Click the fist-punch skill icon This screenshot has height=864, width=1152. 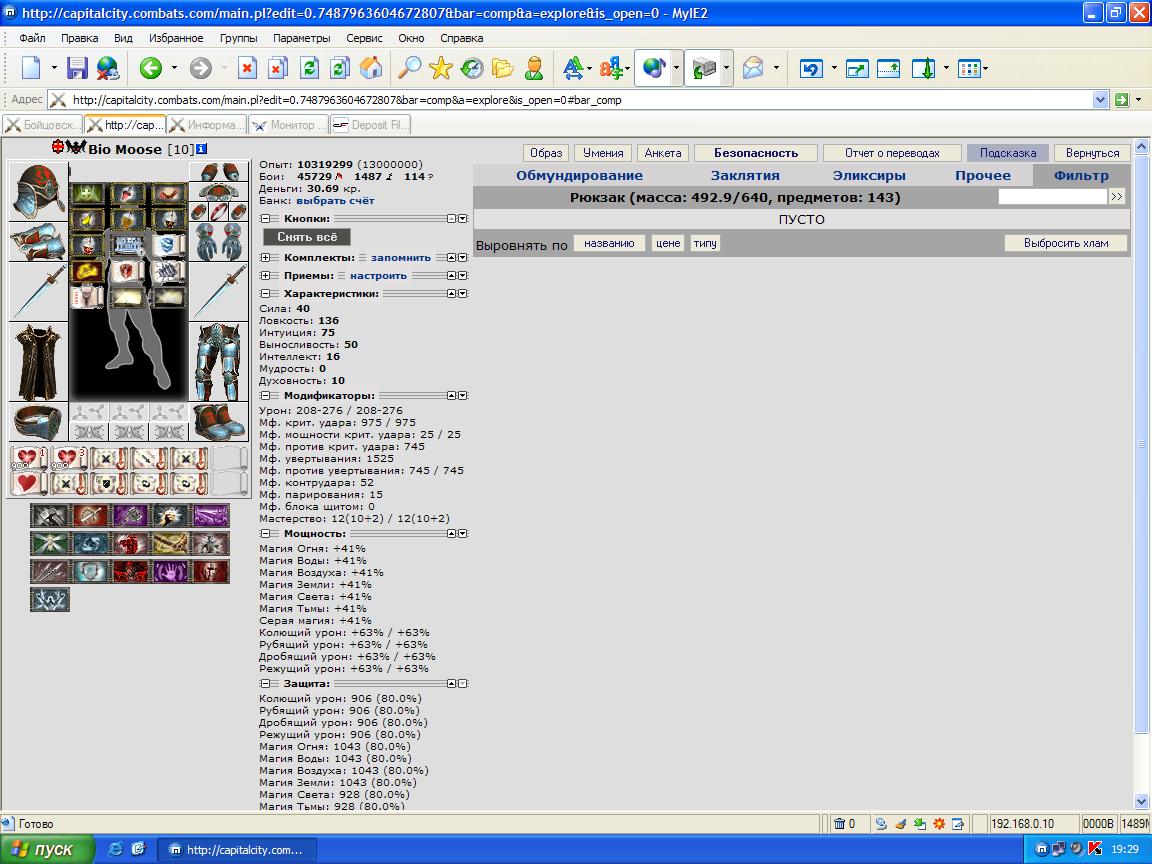(170, 515)
